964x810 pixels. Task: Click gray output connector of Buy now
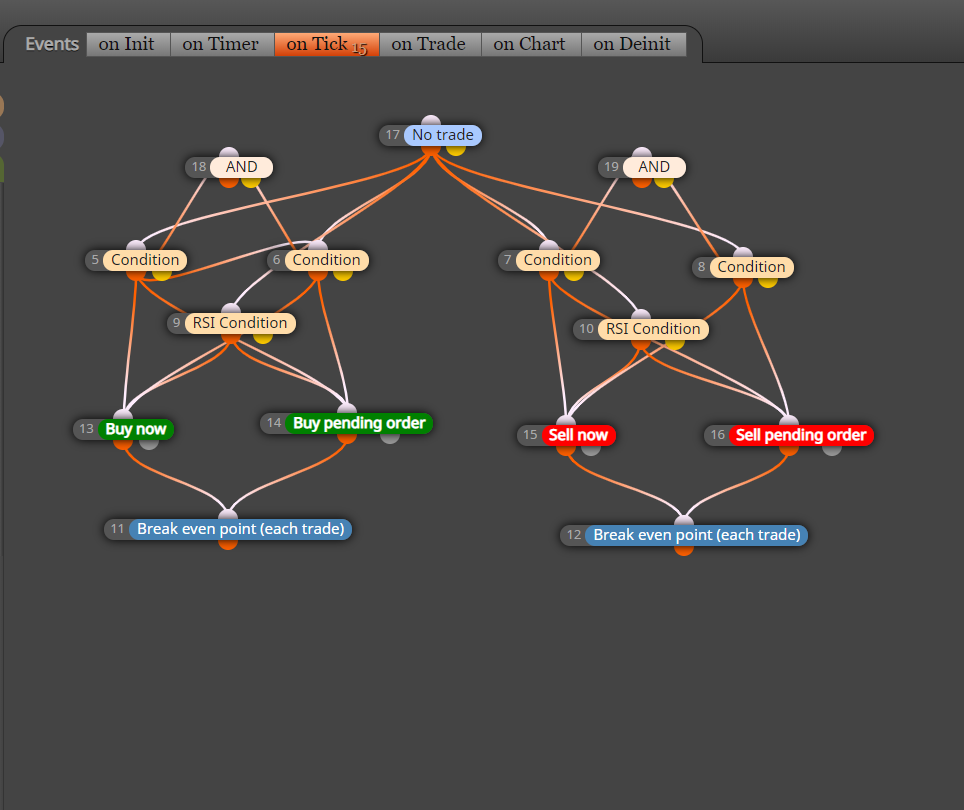[x=149, y=443]
